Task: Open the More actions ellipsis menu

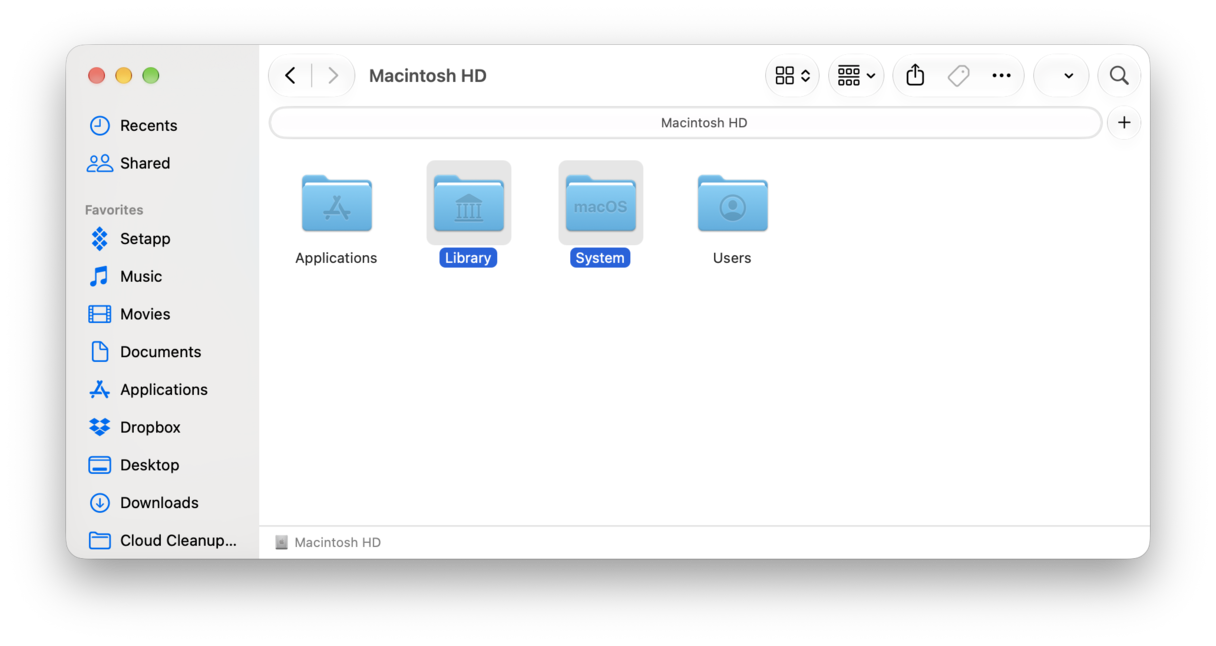Action: [1001, 76]
